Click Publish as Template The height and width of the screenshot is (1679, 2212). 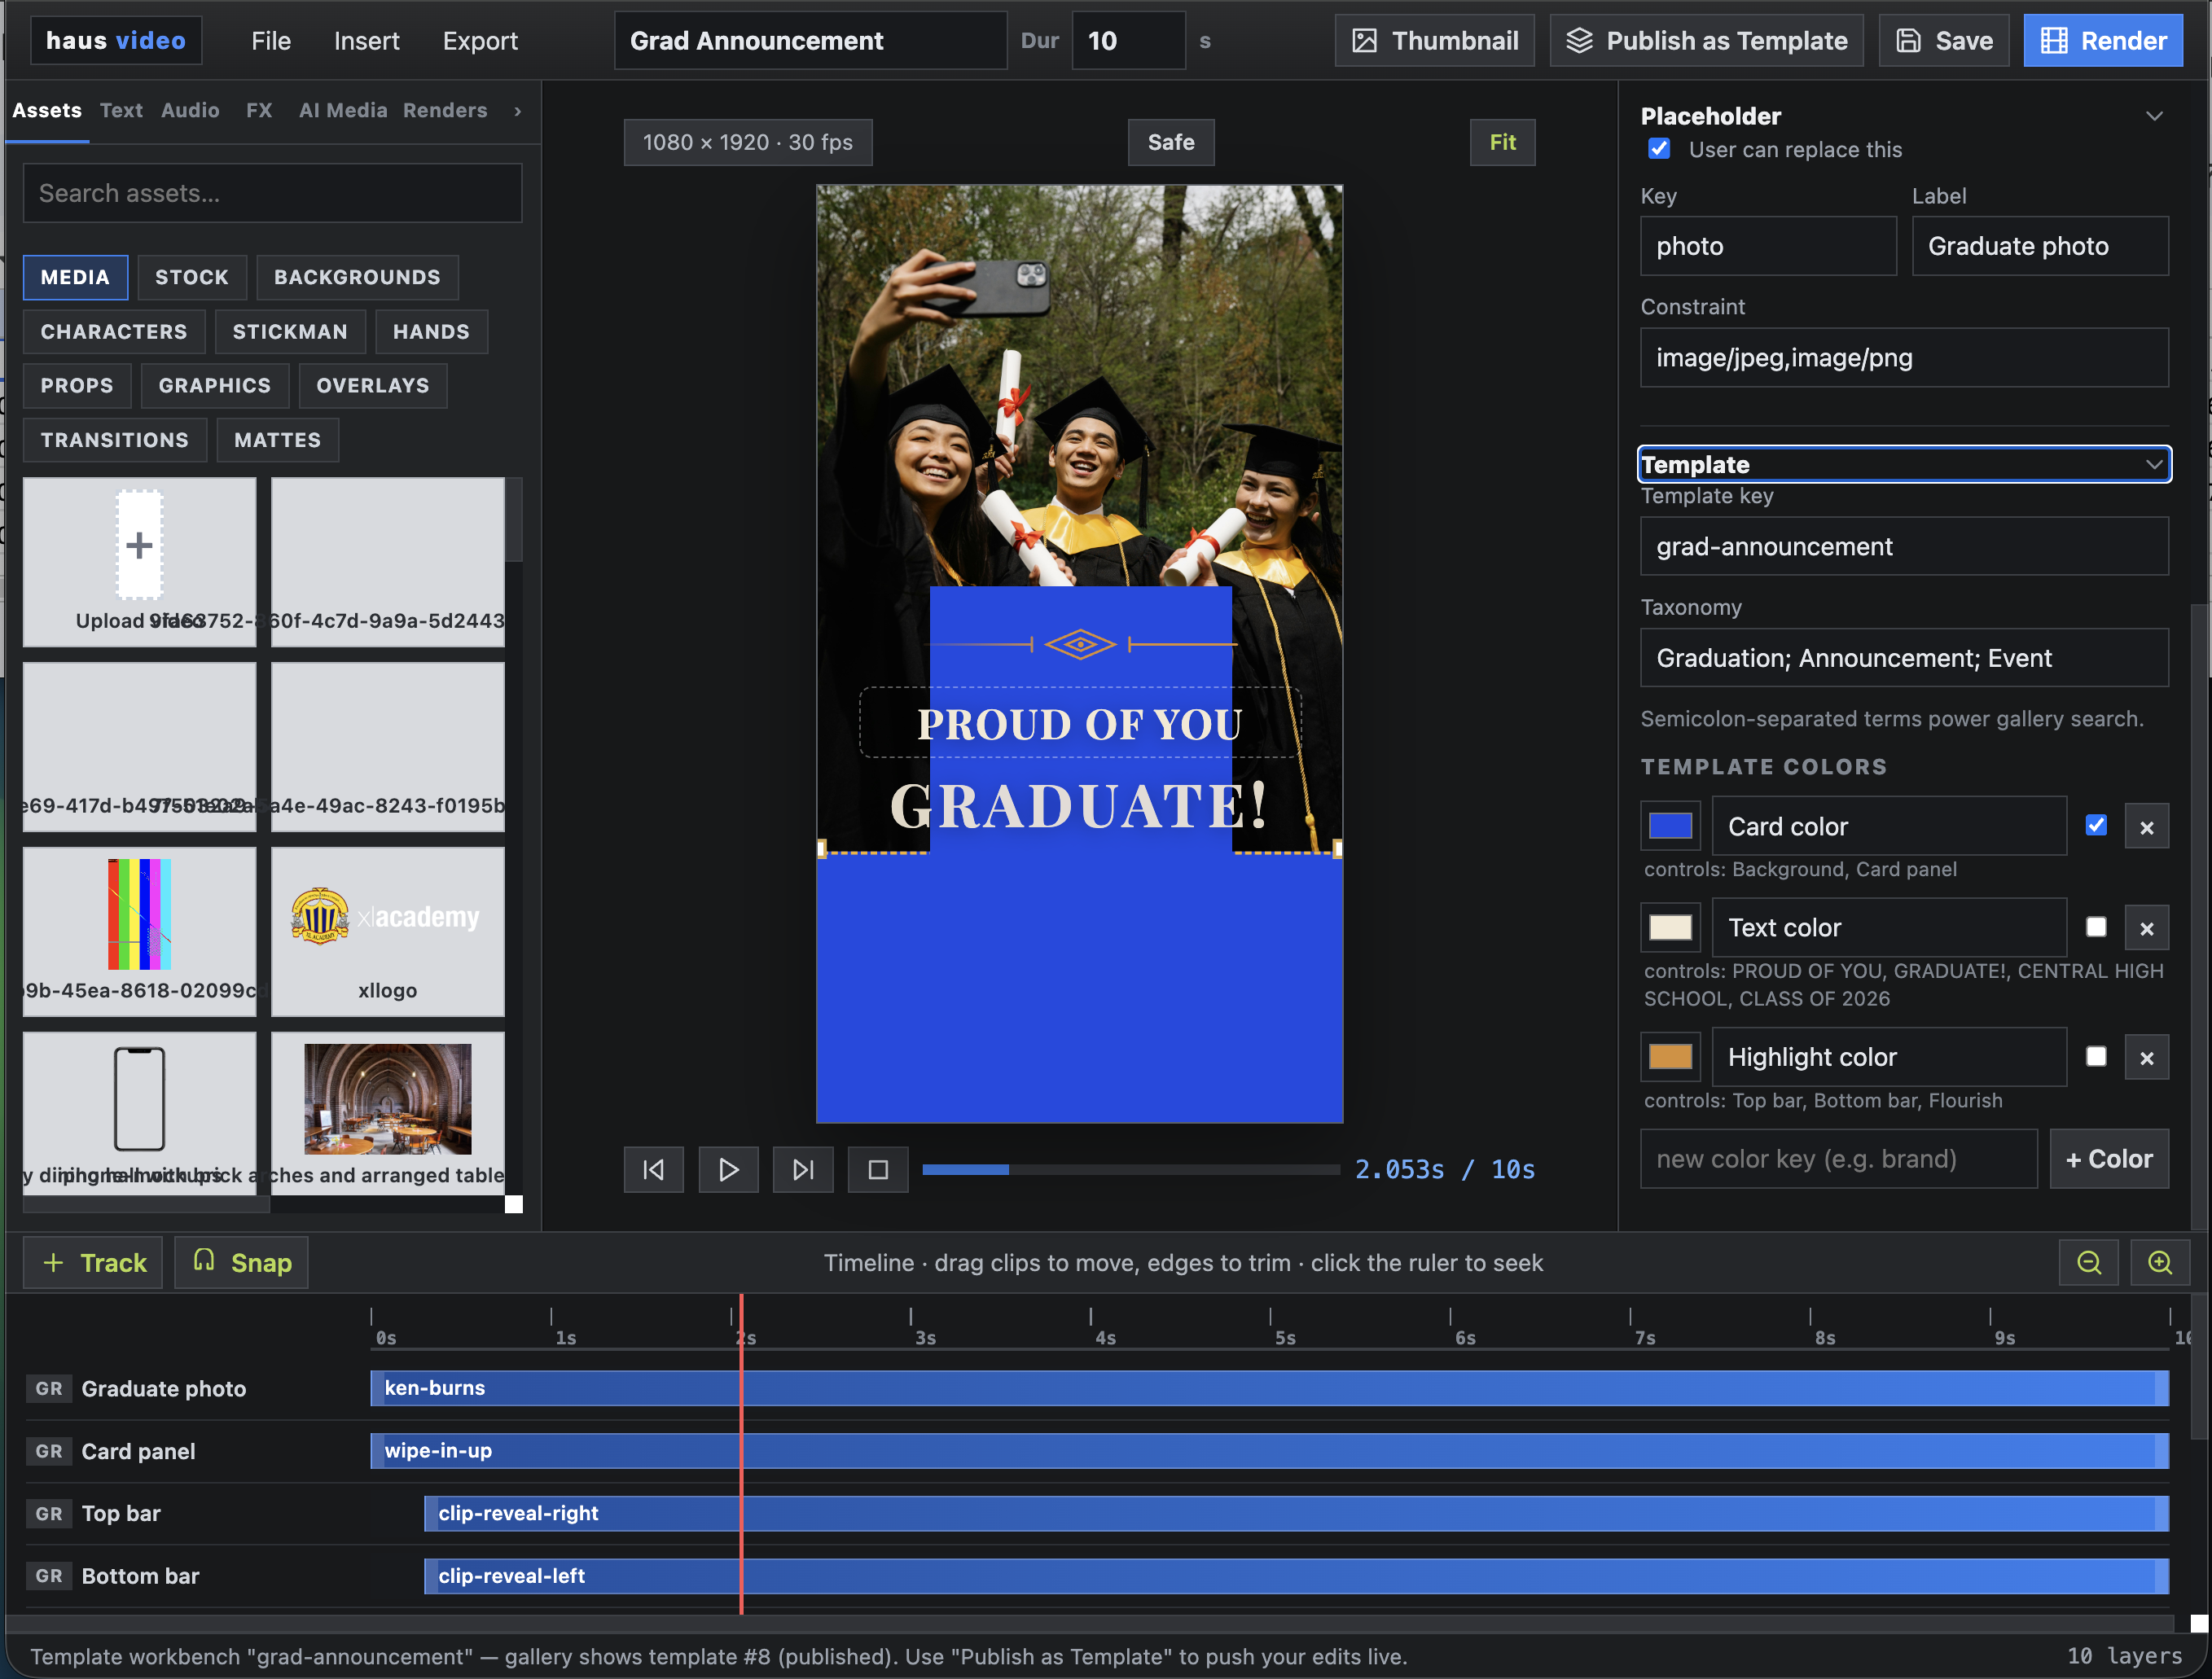(x=1706, y=41)
